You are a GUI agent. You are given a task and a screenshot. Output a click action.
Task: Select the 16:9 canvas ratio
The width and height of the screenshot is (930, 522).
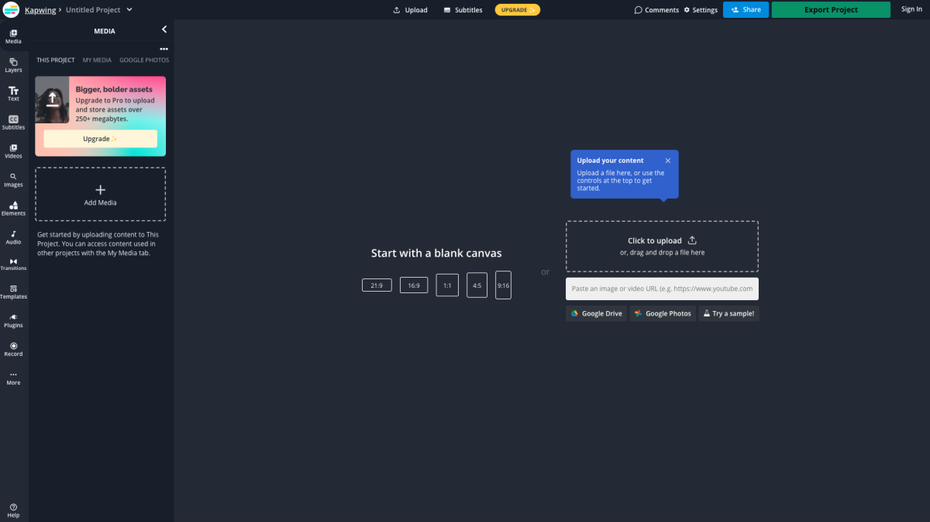click(413, 285)
